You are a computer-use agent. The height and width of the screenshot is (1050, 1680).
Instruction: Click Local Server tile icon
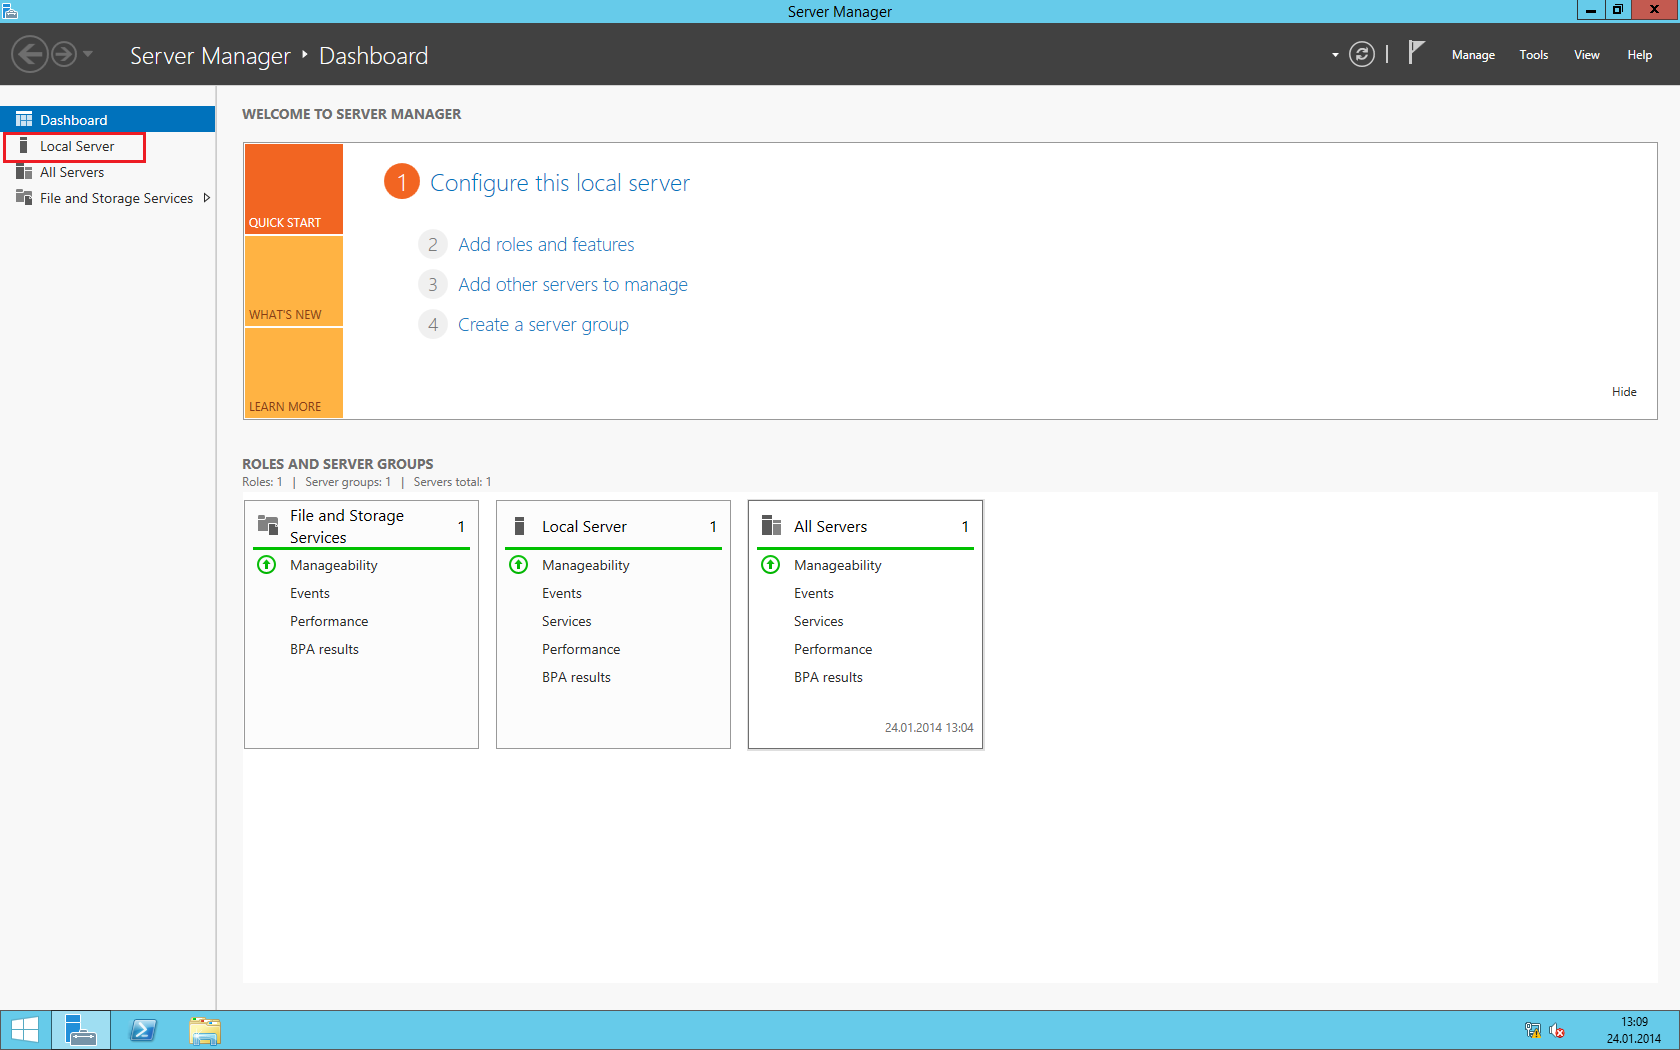pos(519,526)
